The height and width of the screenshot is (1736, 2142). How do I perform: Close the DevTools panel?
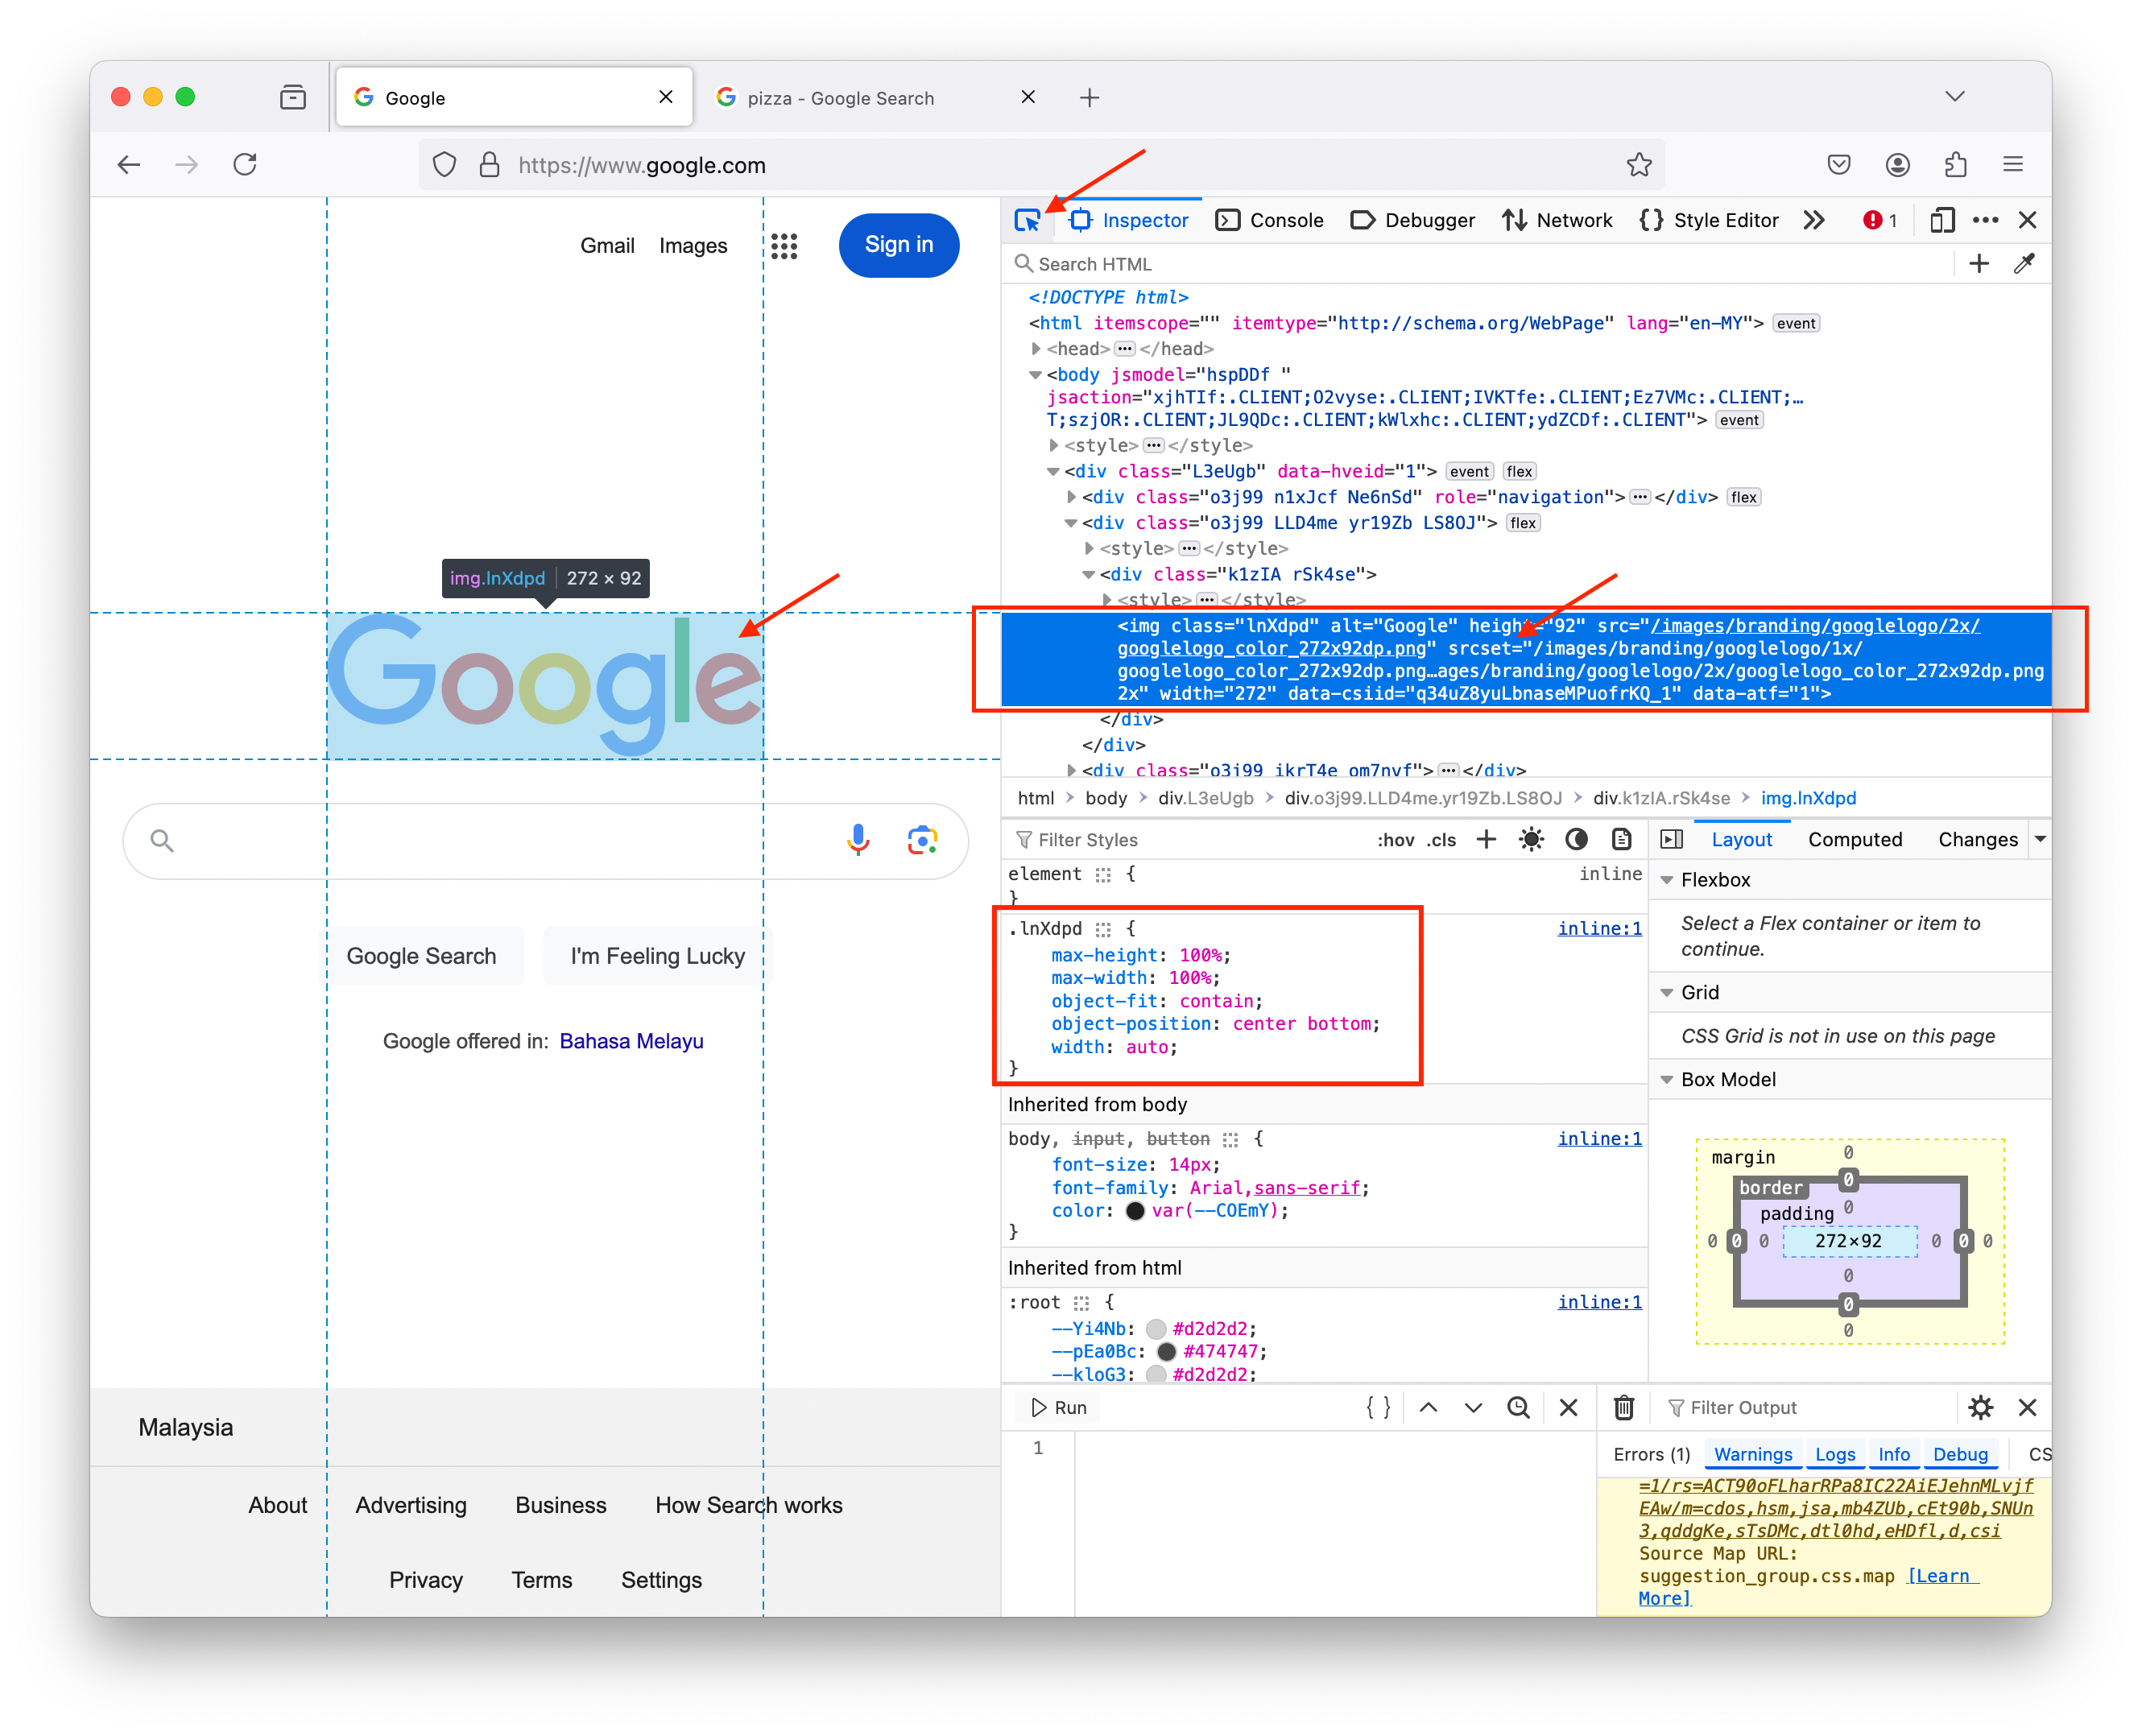(2027, 220)
